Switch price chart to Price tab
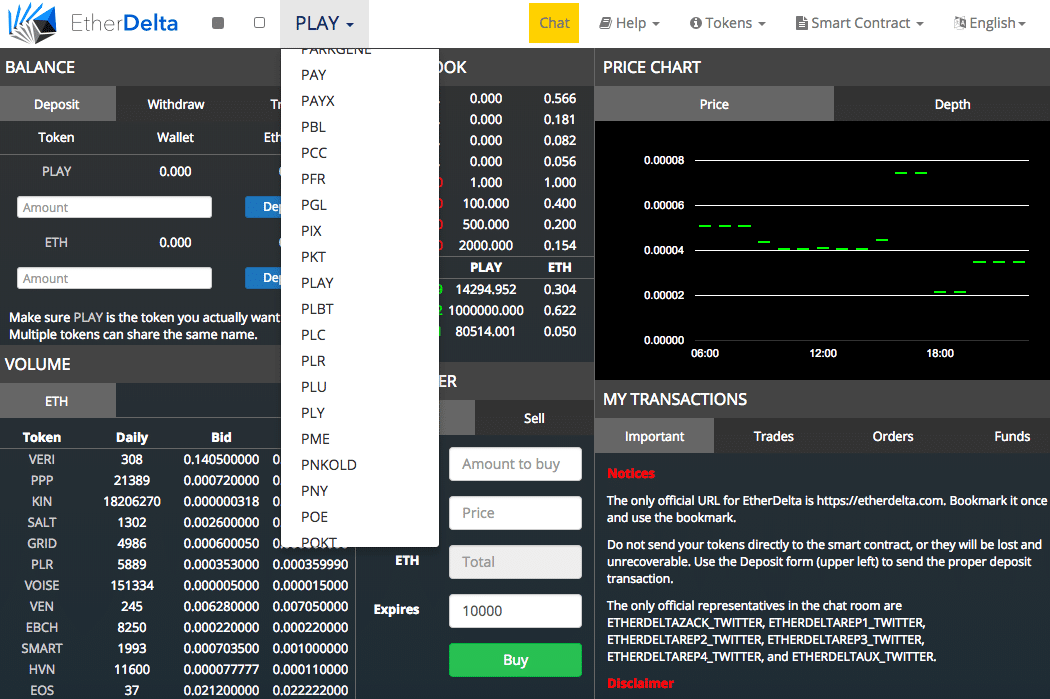Image resolution: width=1050 pixels, height=699 pixels. [714, 104]
